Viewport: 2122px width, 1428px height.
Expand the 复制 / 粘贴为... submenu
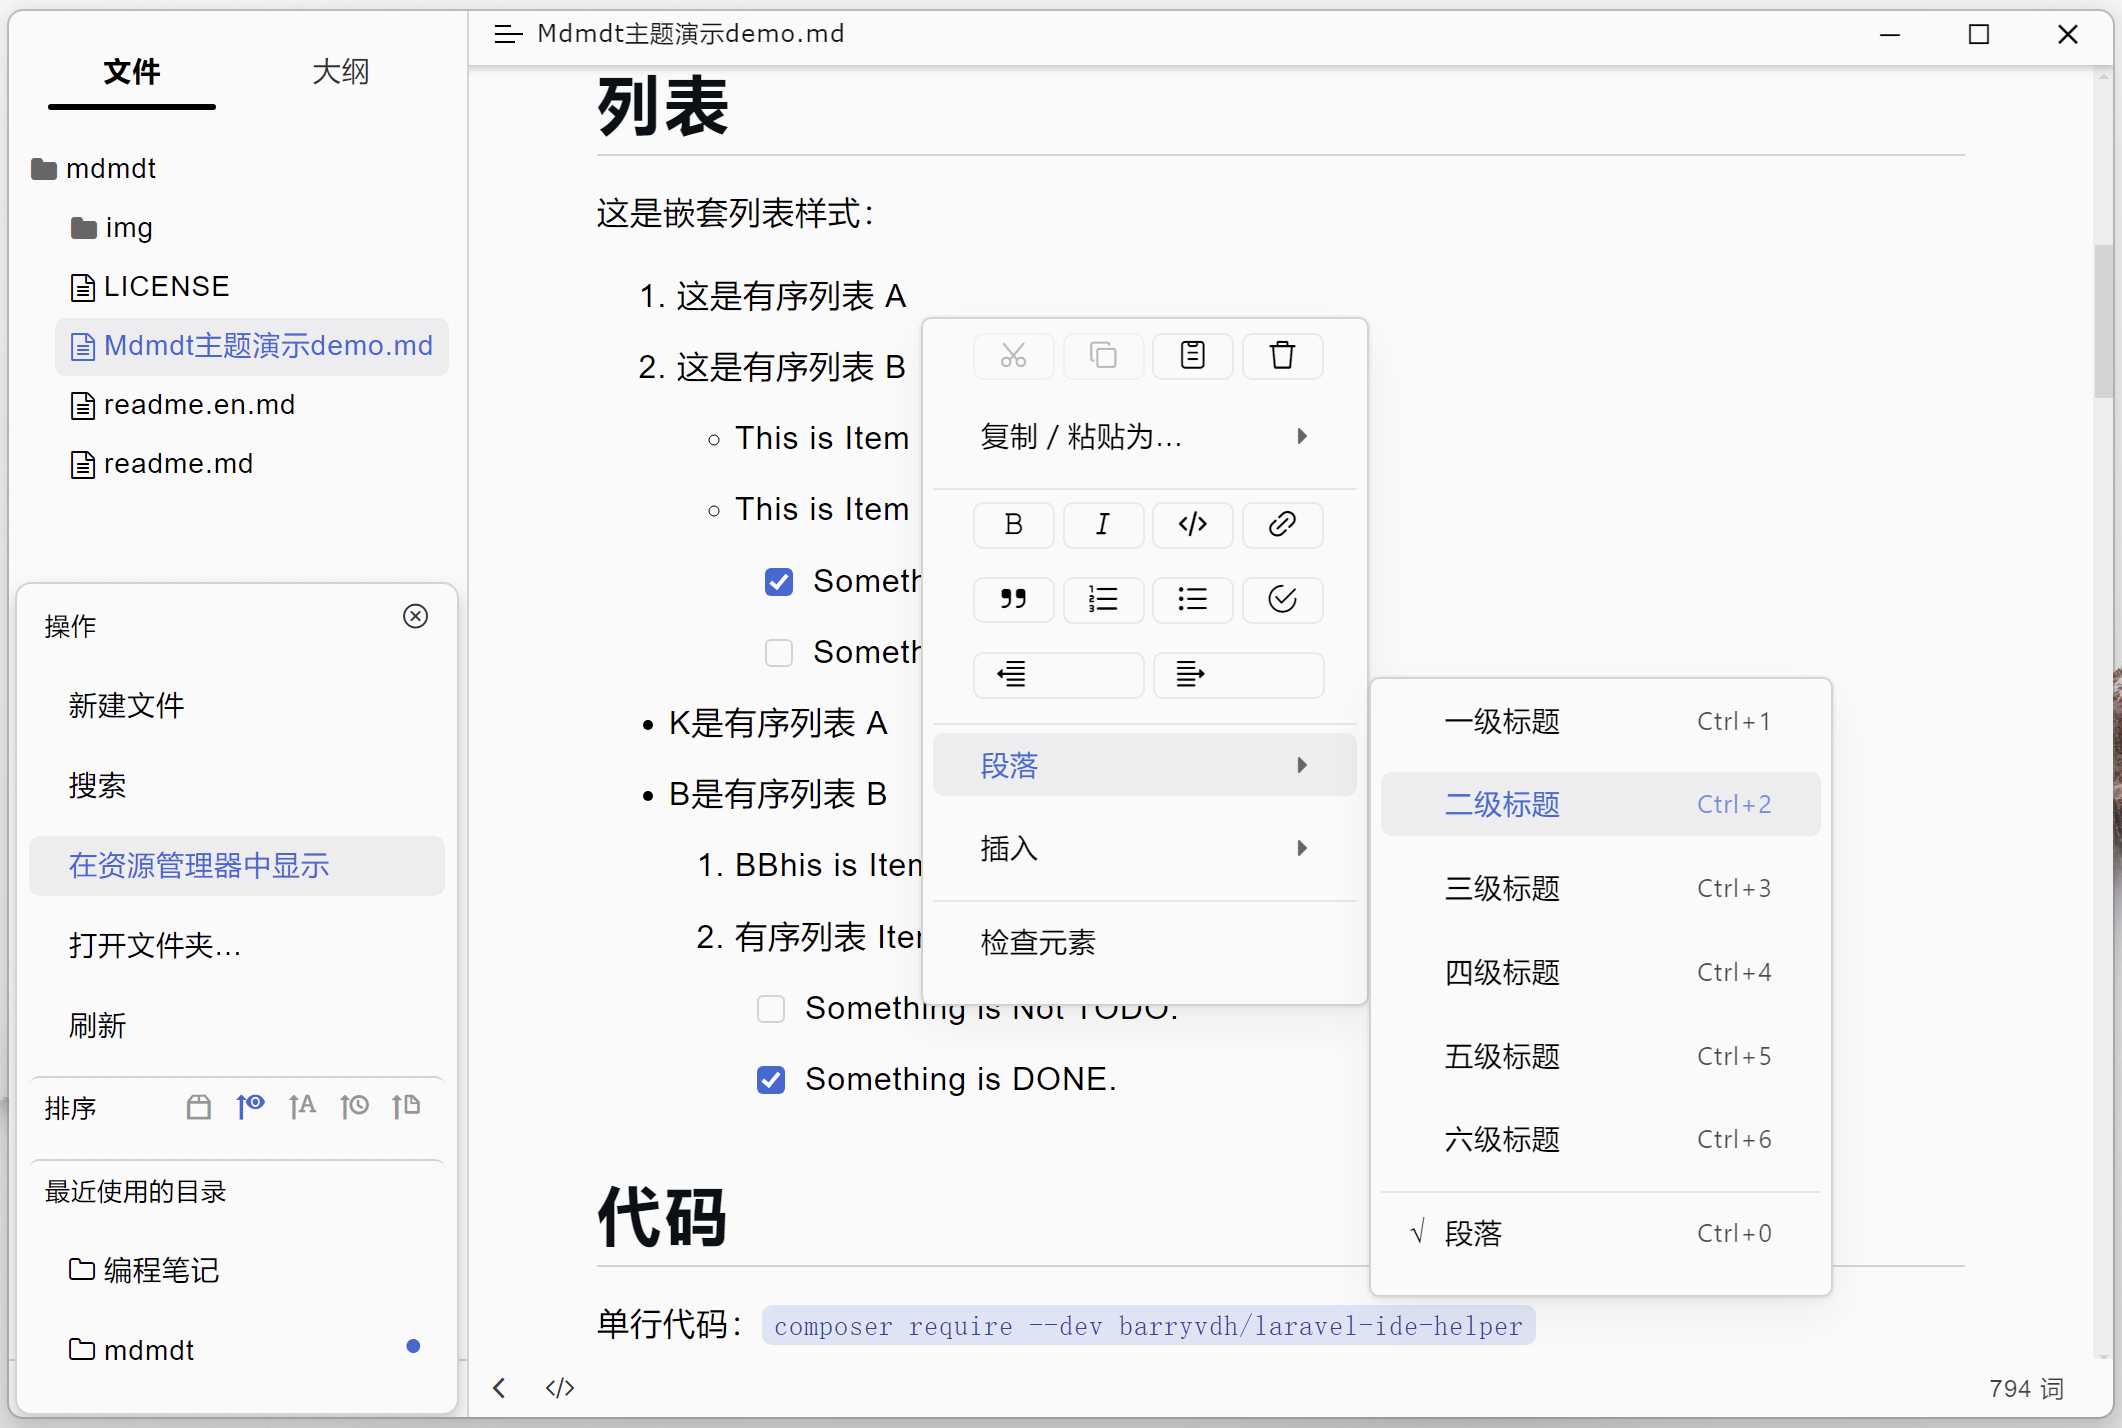pyautogui.click(x=1144, y=437)
